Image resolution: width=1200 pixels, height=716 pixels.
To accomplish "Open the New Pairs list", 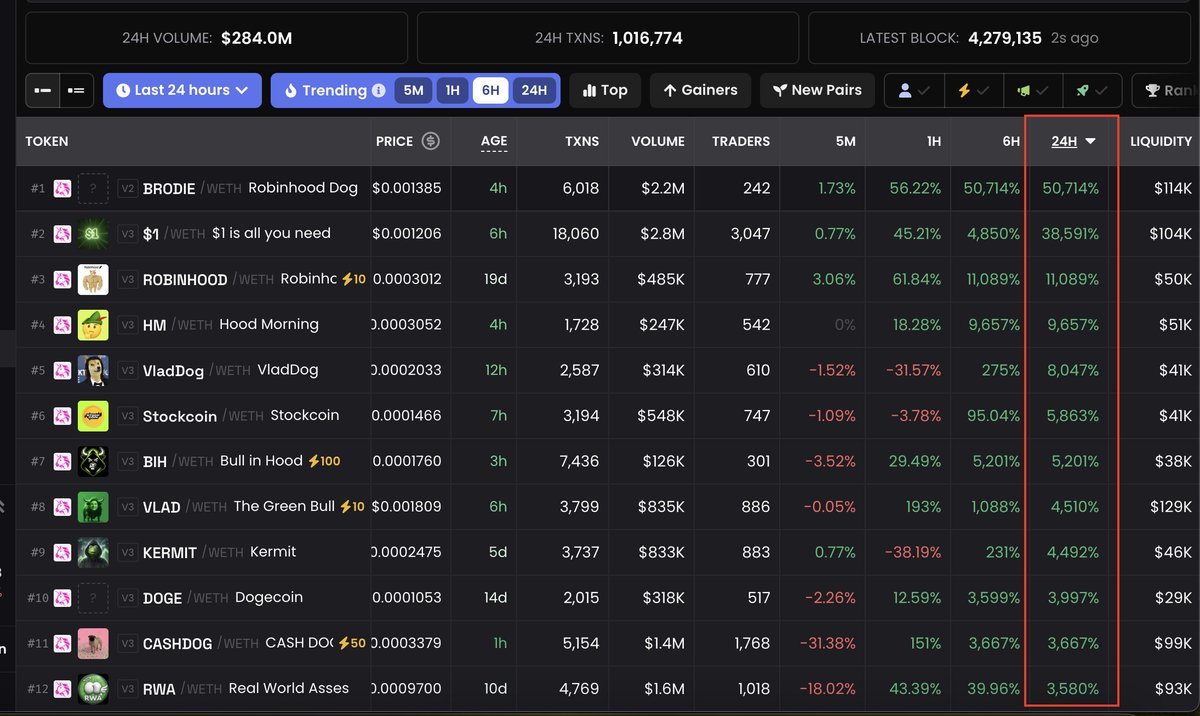I will tap(817, 90).
